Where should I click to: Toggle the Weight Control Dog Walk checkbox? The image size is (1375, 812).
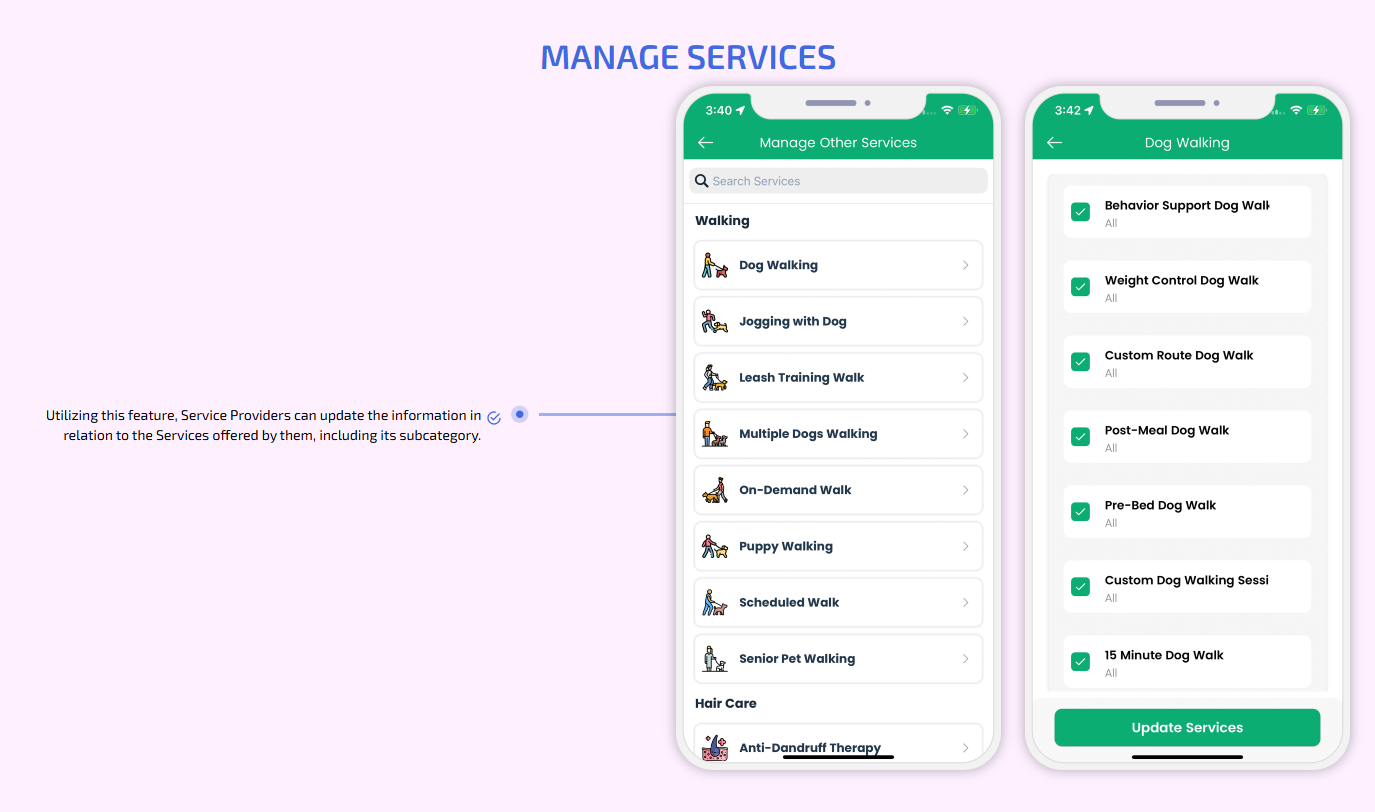click(1080, 287)
